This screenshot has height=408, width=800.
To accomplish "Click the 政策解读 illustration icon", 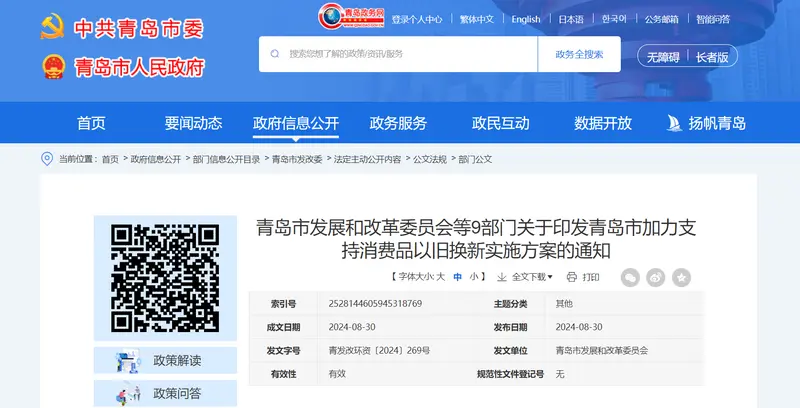I will 128,361.
